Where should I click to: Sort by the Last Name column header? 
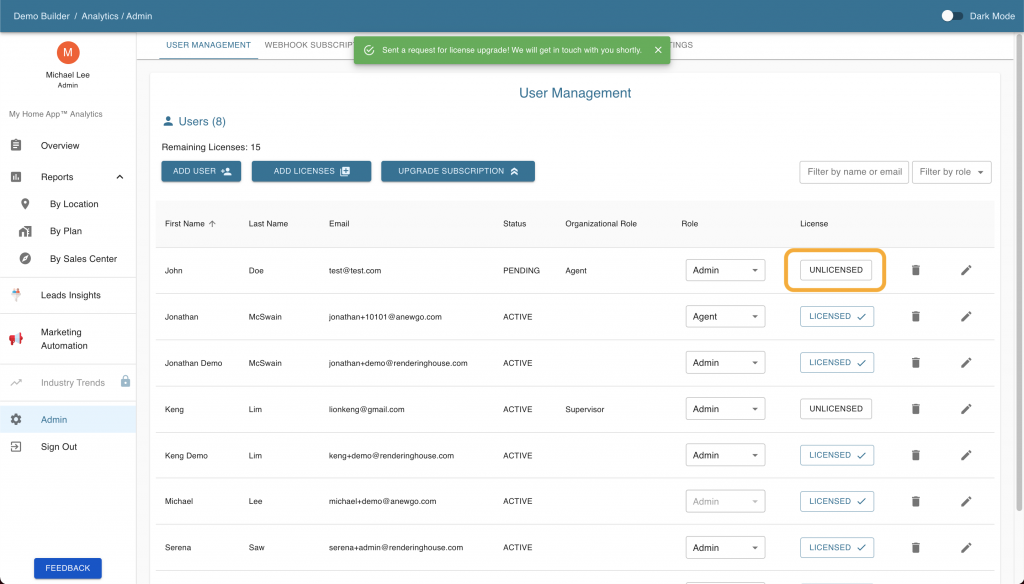pos(268,223)
